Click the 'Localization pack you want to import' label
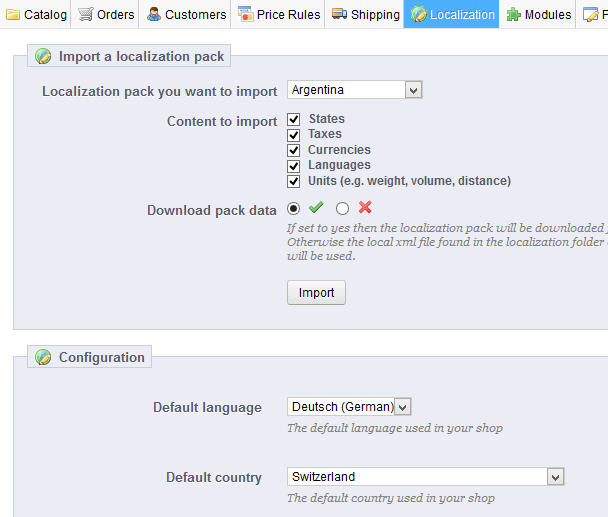 (159, 92)
